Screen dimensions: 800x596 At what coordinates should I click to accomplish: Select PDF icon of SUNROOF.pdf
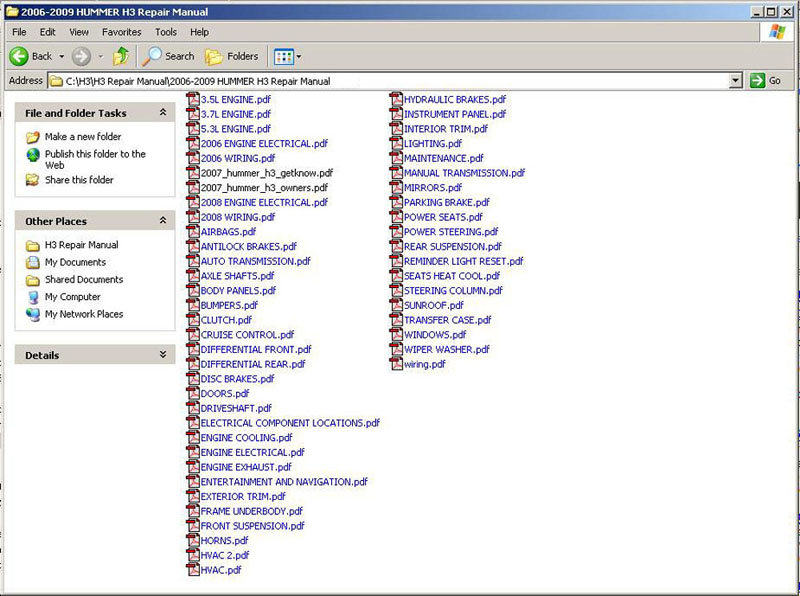(x=396, y=305)
